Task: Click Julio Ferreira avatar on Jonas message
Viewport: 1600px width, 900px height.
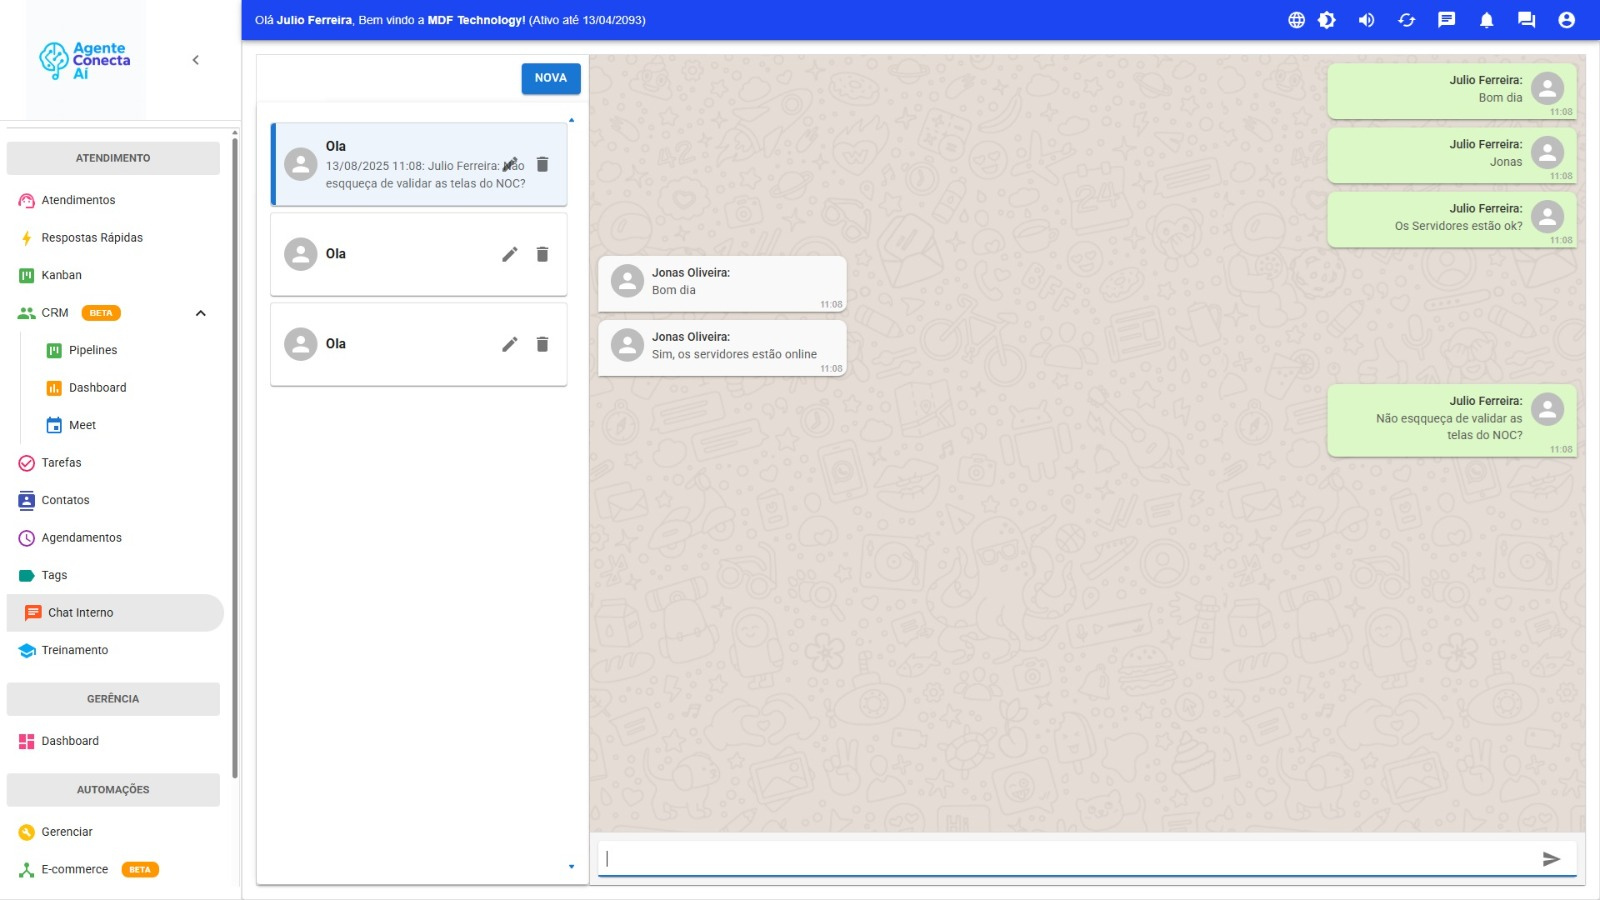Action: click(x=1547, y=153)
